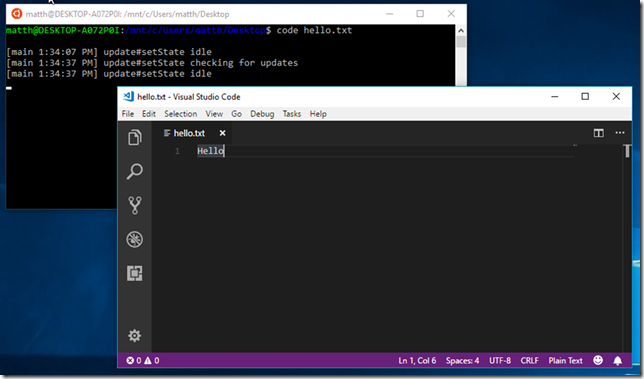
Task: Select the Plain Text language mode
Action: point(565,361)
